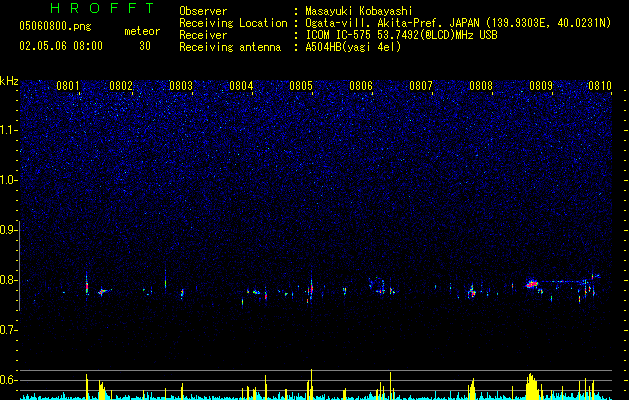Screen dimensions: 629x400
Task: Click the 1.0 kHz axis label
Action: (9, 180)
